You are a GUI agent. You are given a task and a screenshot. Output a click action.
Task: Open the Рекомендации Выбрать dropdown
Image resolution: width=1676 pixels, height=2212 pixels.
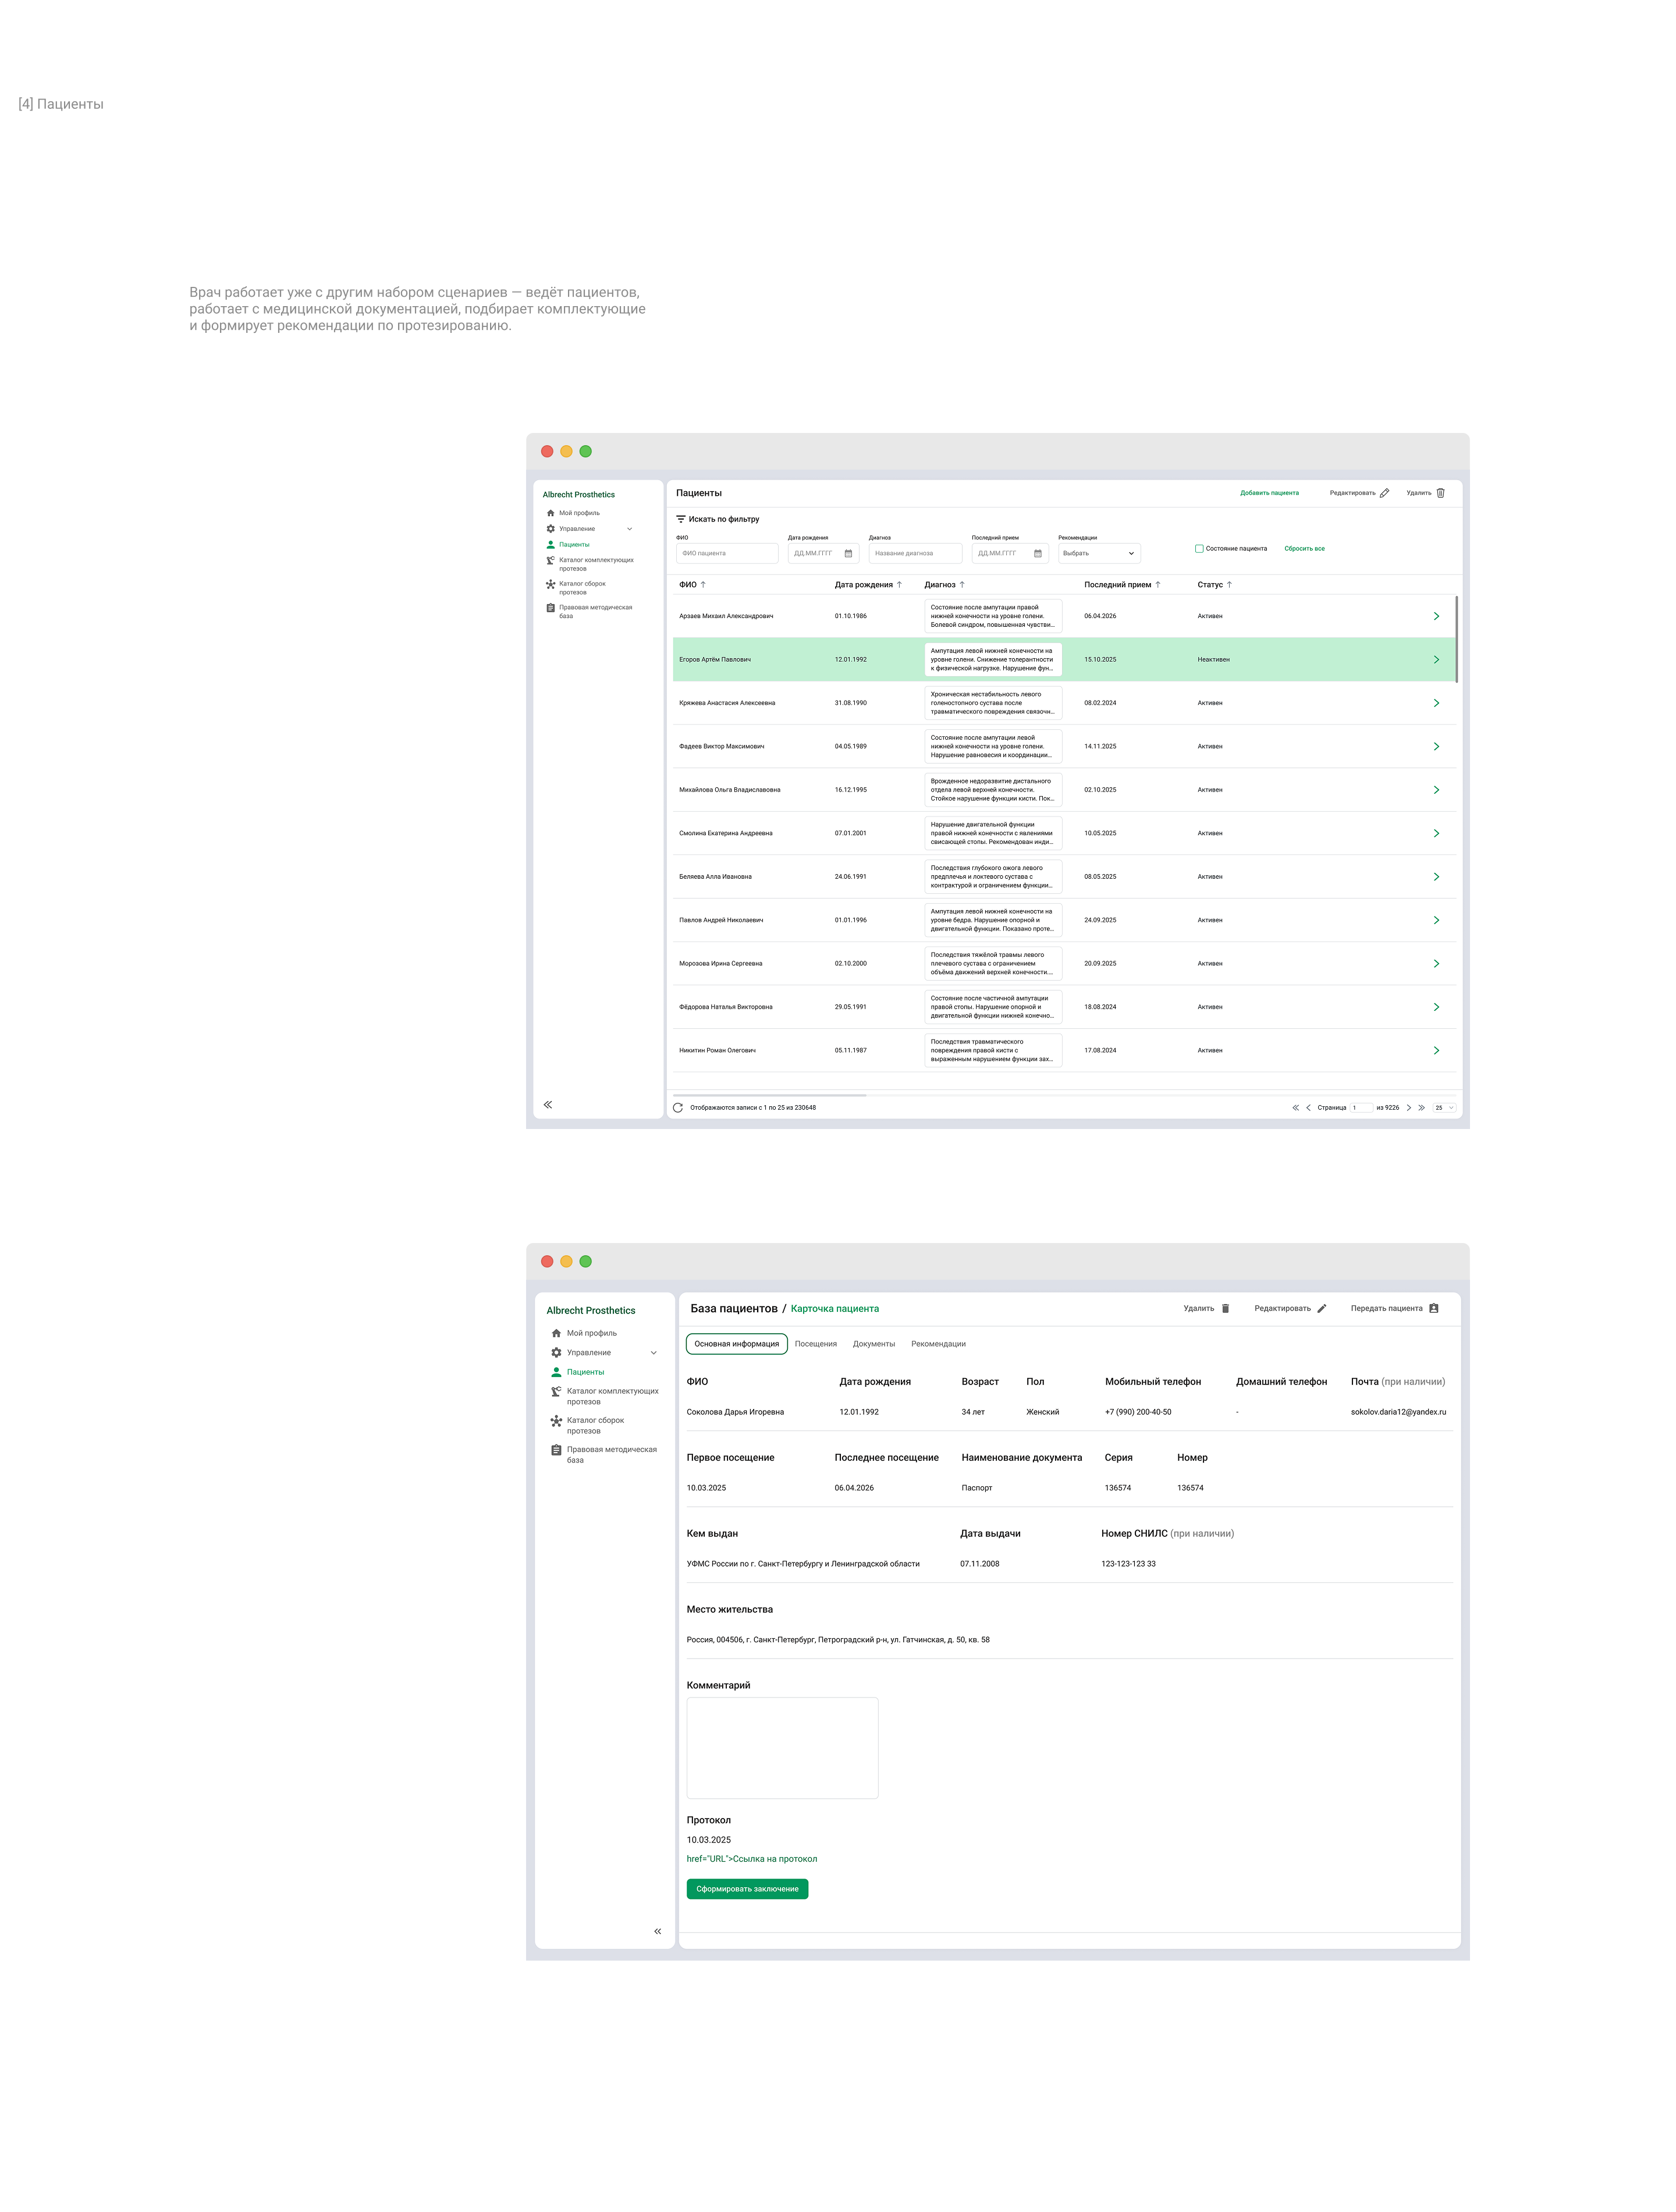1099,553
